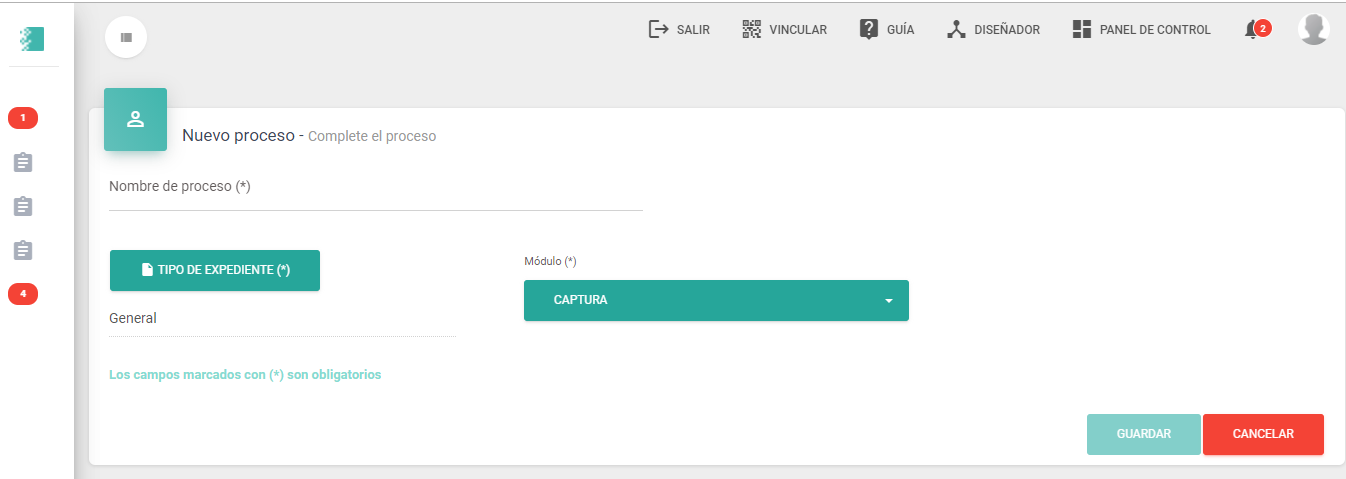
Task: Click the second clipboard icon in sidebar
Action: (x=23, y=206)
